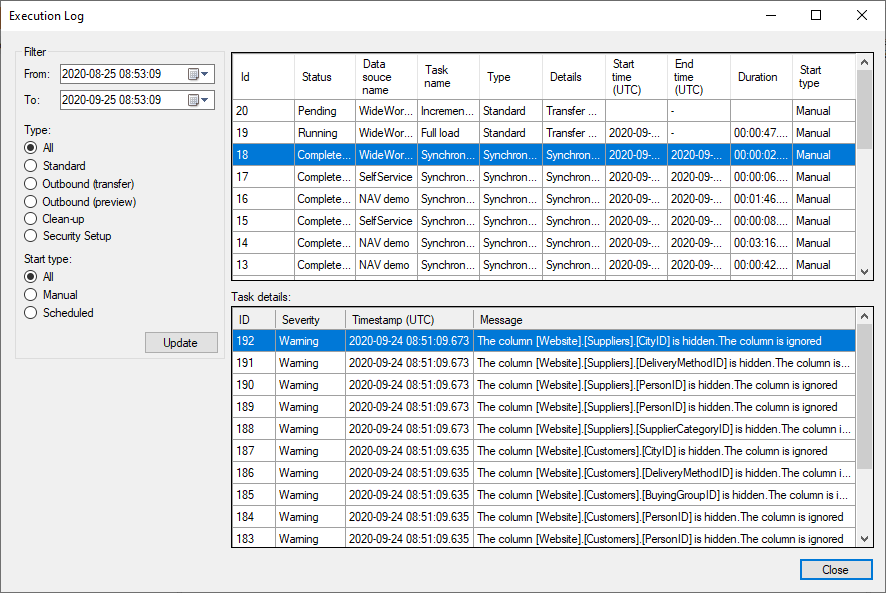
Task: Select the Standard type radio button
Action: (x=31, y=166)
